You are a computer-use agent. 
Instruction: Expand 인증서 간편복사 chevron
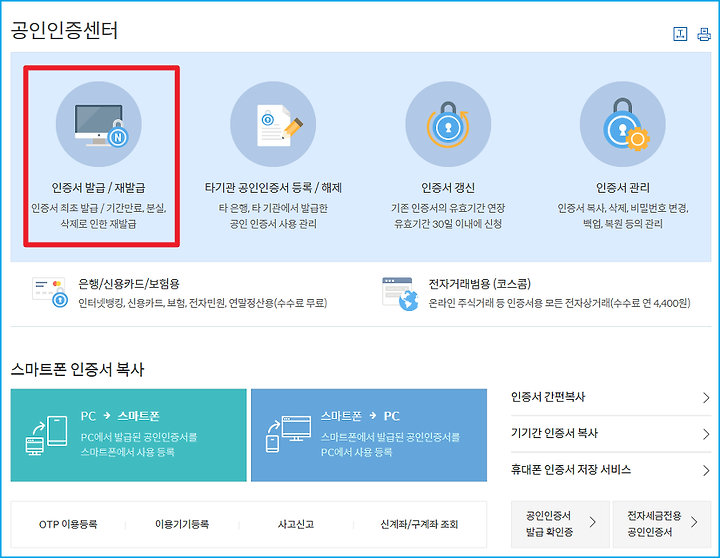tap(706, 398)
